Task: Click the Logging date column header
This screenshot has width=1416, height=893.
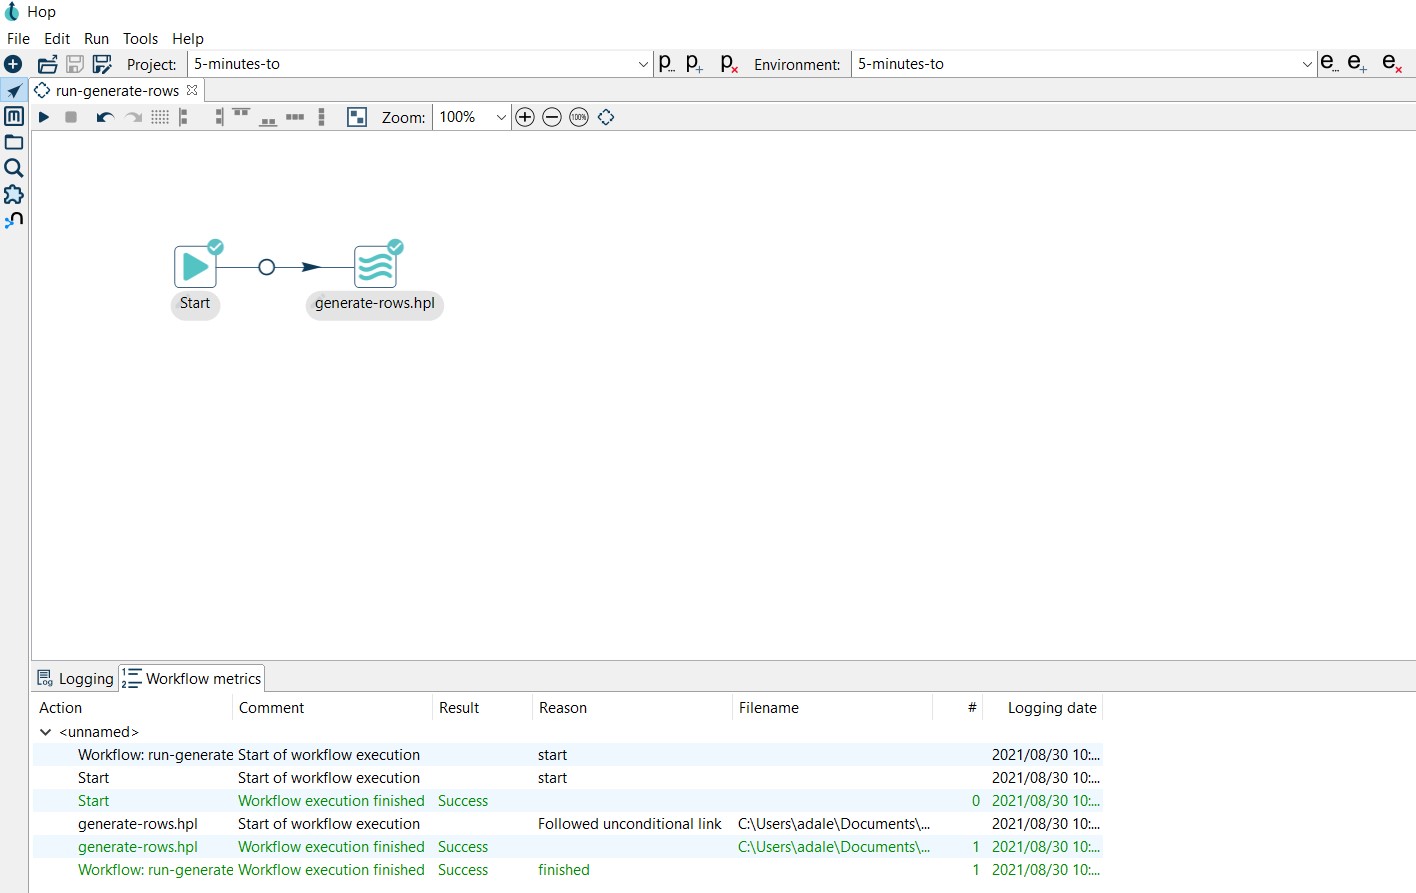Action: (1051, 707)
